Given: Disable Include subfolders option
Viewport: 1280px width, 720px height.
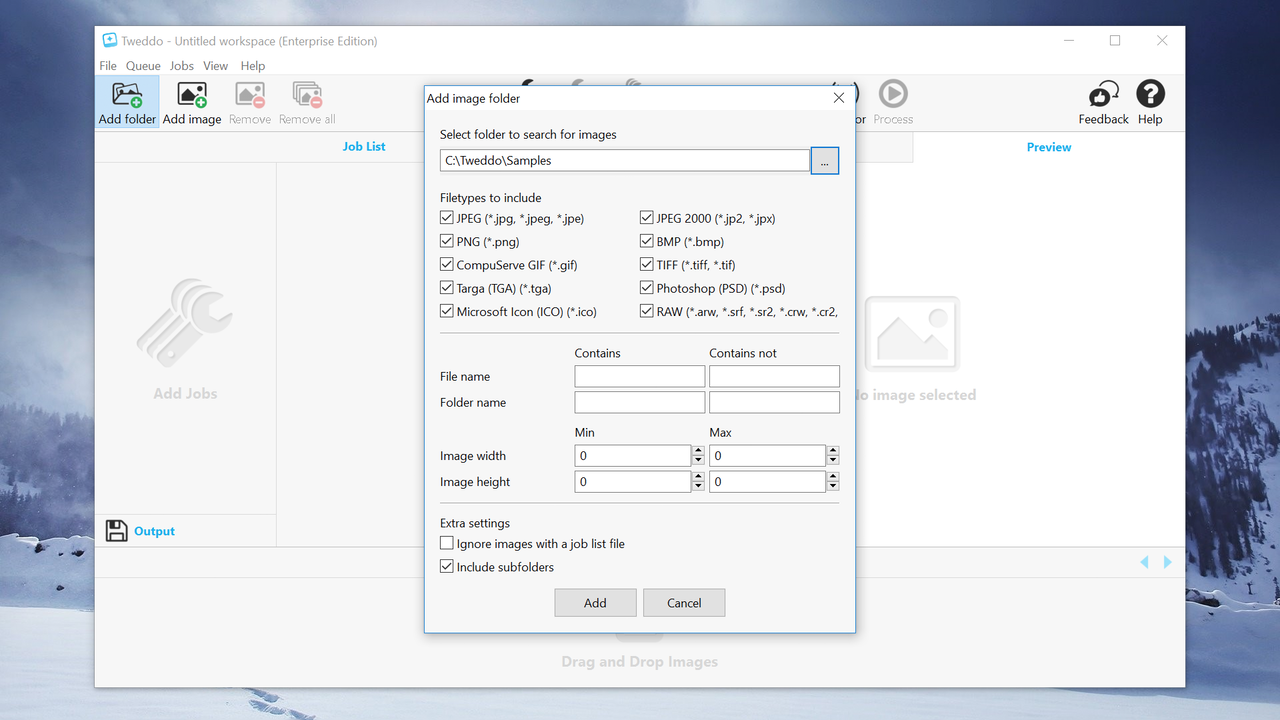Looking at the screenshot, I should (447, 567).
